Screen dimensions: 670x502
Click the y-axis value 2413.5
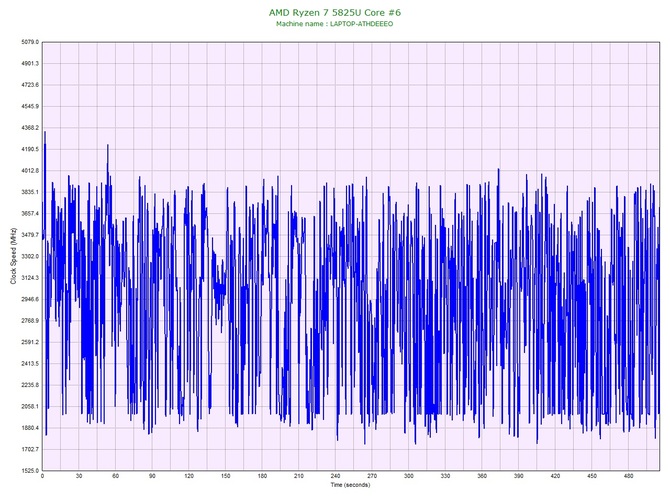click(30, 364)
